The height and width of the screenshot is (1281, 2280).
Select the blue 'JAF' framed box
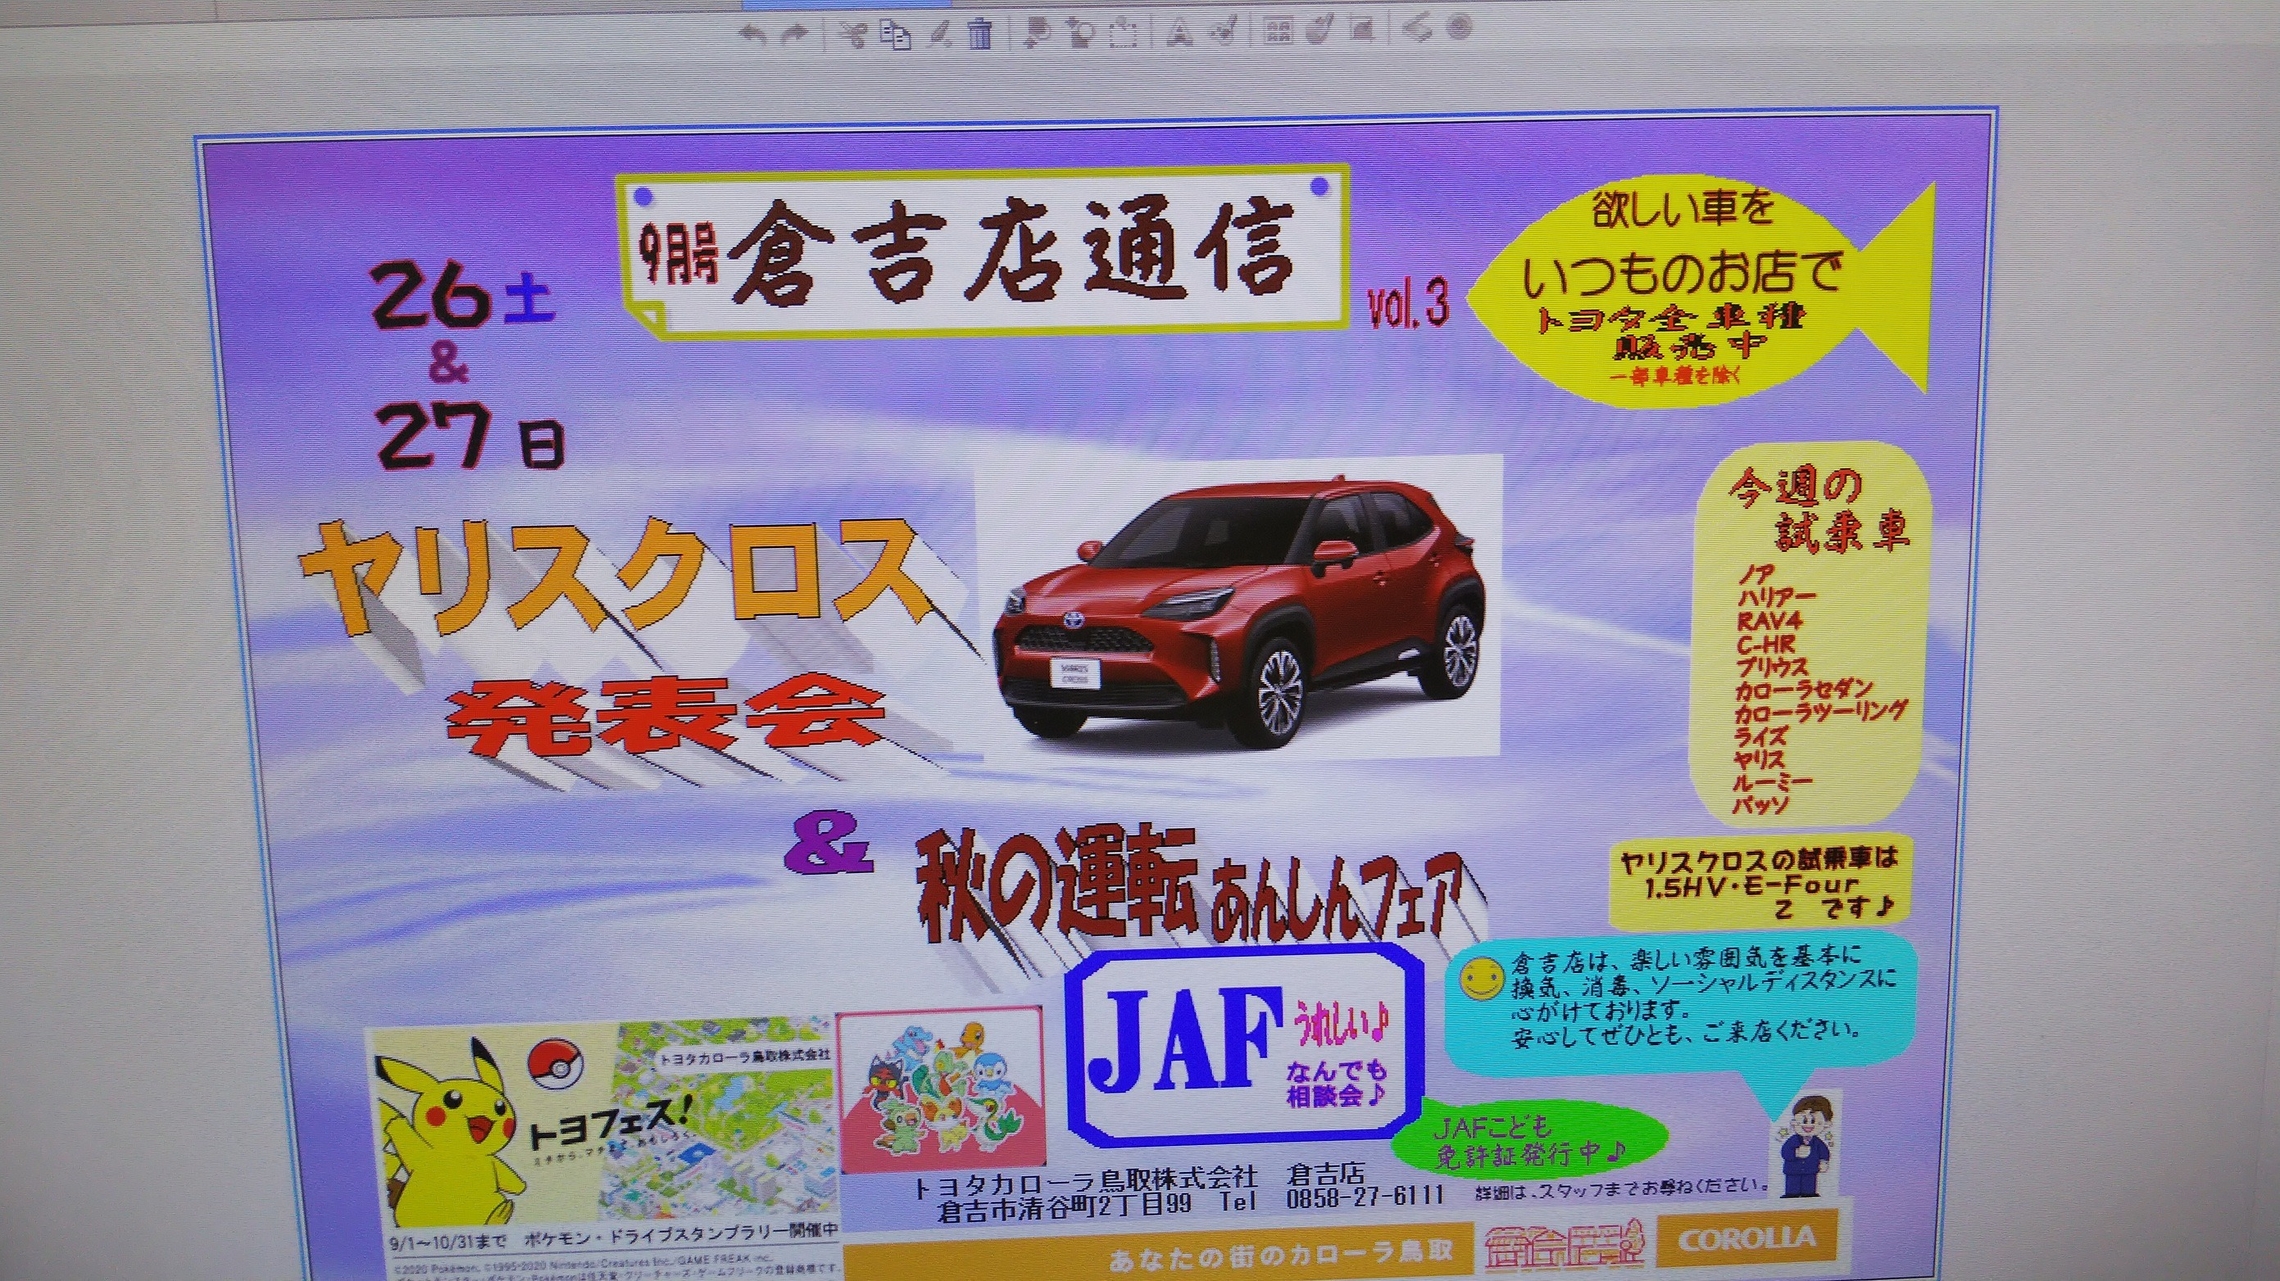click(x=1245, y=1043)
